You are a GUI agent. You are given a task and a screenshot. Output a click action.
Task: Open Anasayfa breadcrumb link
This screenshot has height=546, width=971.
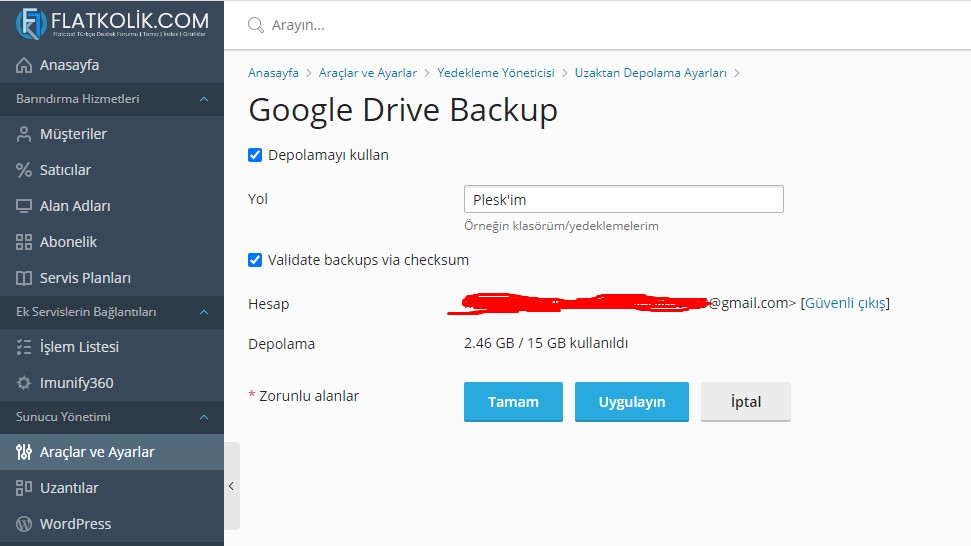coord(273,73)
